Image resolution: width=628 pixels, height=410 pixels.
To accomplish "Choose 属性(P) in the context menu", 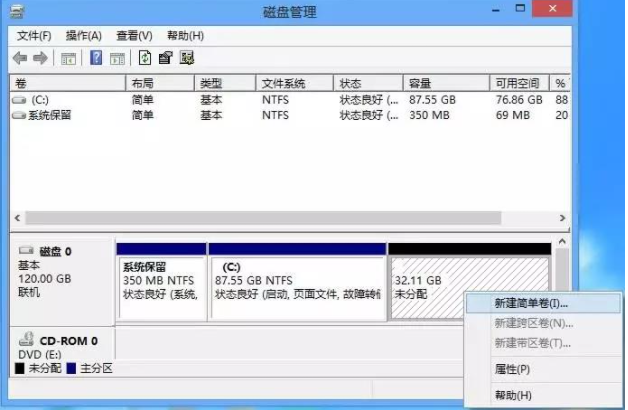I will [512, 369].
